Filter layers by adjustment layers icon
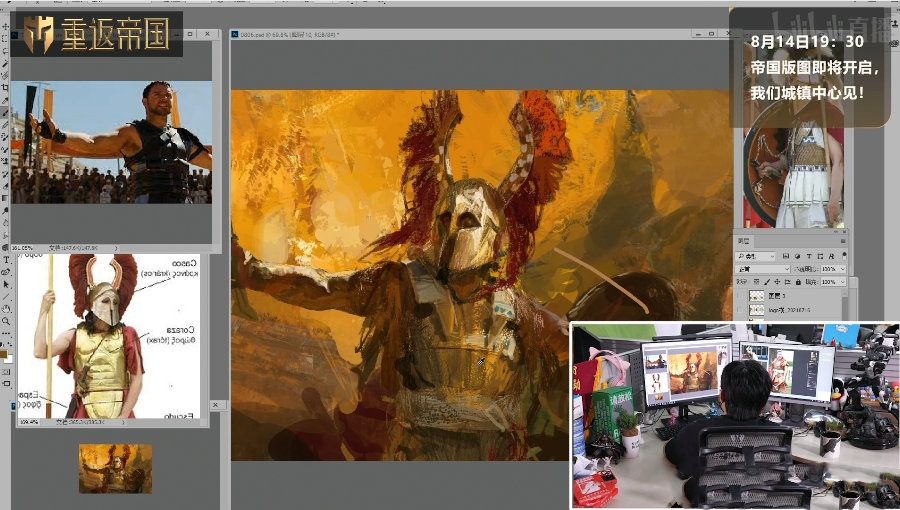The width and height of the screenshot is (900, 510). click(797, 256)
